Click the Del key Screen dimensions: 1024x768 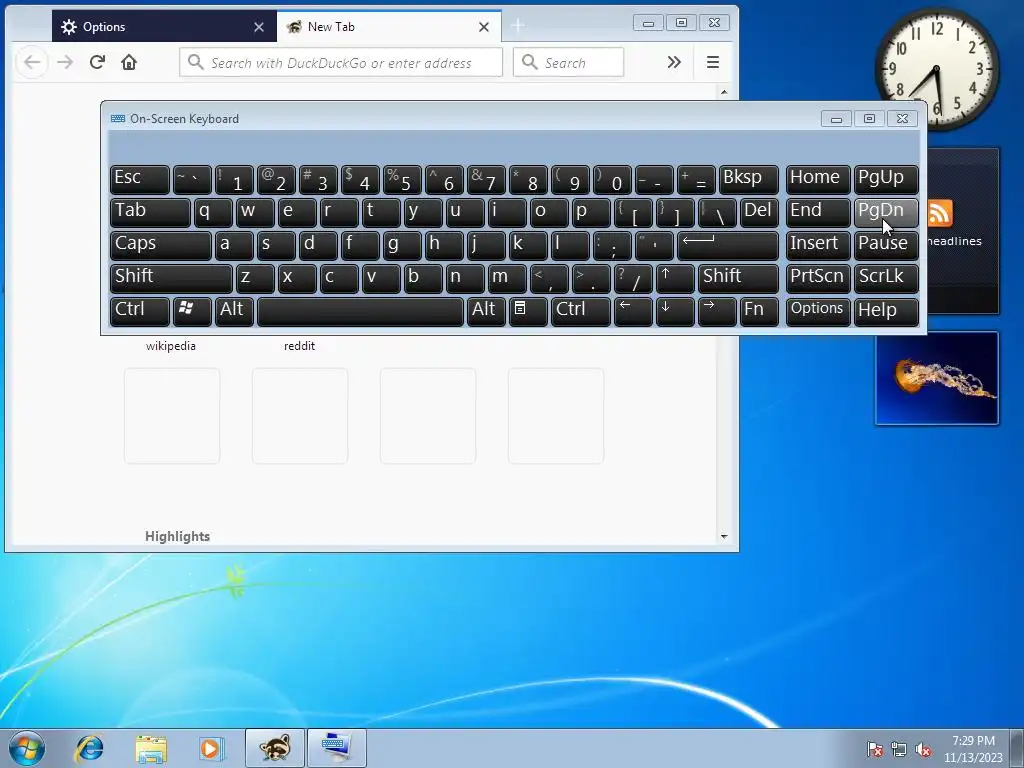pos(759,212)
